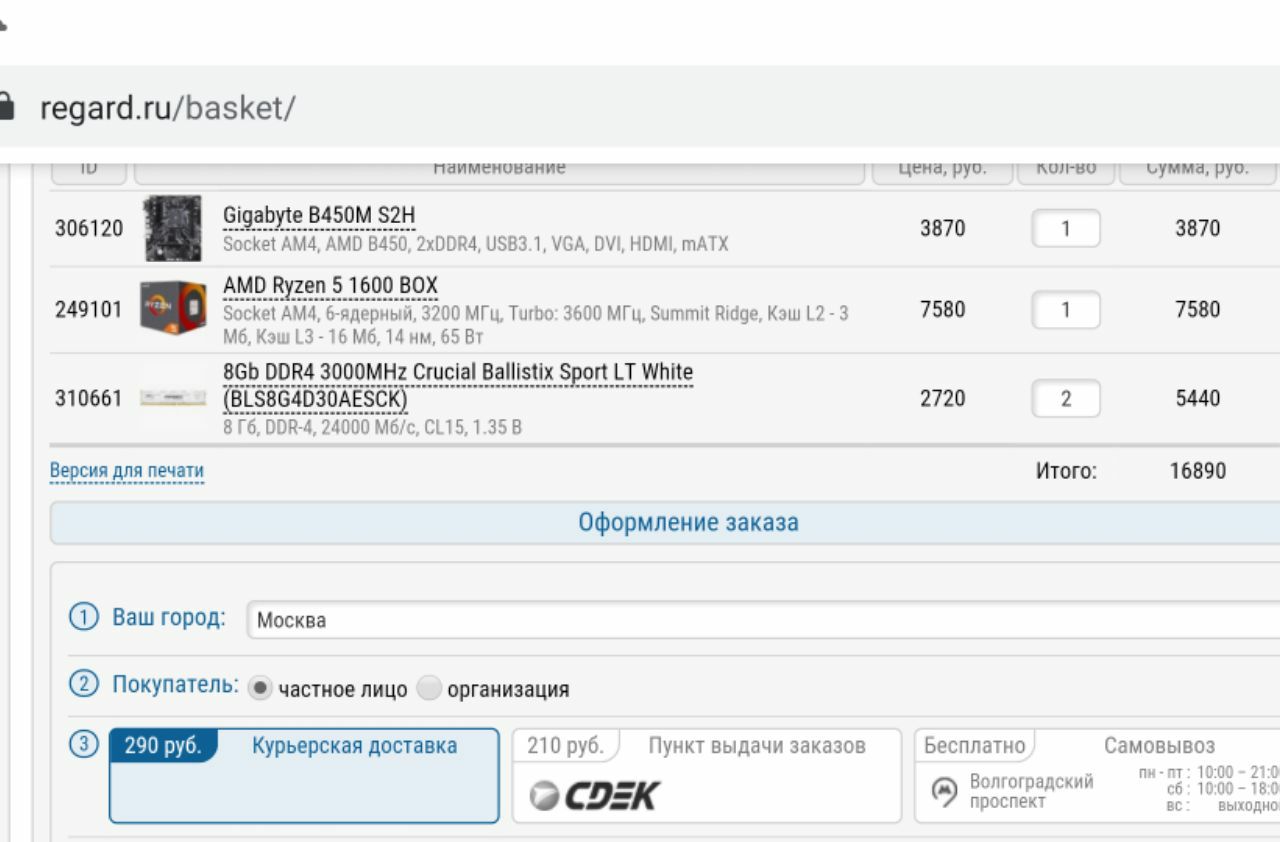The image size is (1280, 842).
Task: Click the lock icon in address bar
Action: [5, 107]
